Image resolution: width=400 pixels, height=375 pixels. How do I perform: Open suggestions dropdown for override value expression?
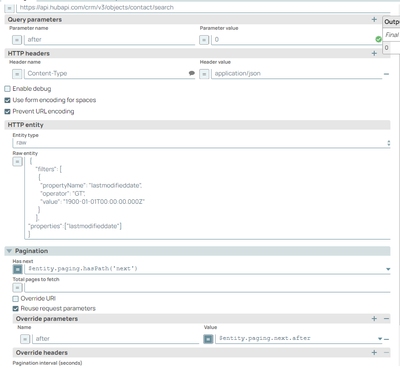tap(380, 339)
